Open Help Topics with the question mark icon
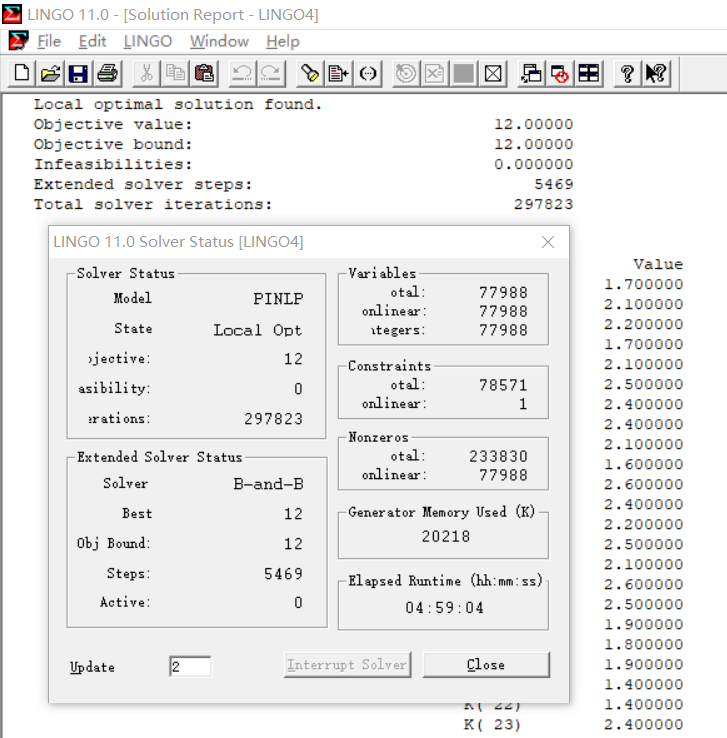 (627, 73)
